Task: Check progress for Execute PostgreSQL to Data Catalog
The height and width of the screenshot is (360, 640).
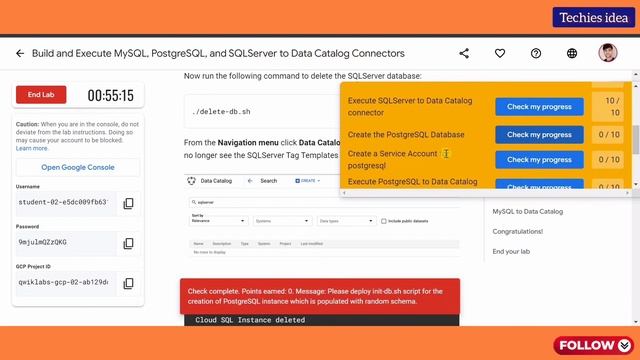Action: (x=539, y=184)
